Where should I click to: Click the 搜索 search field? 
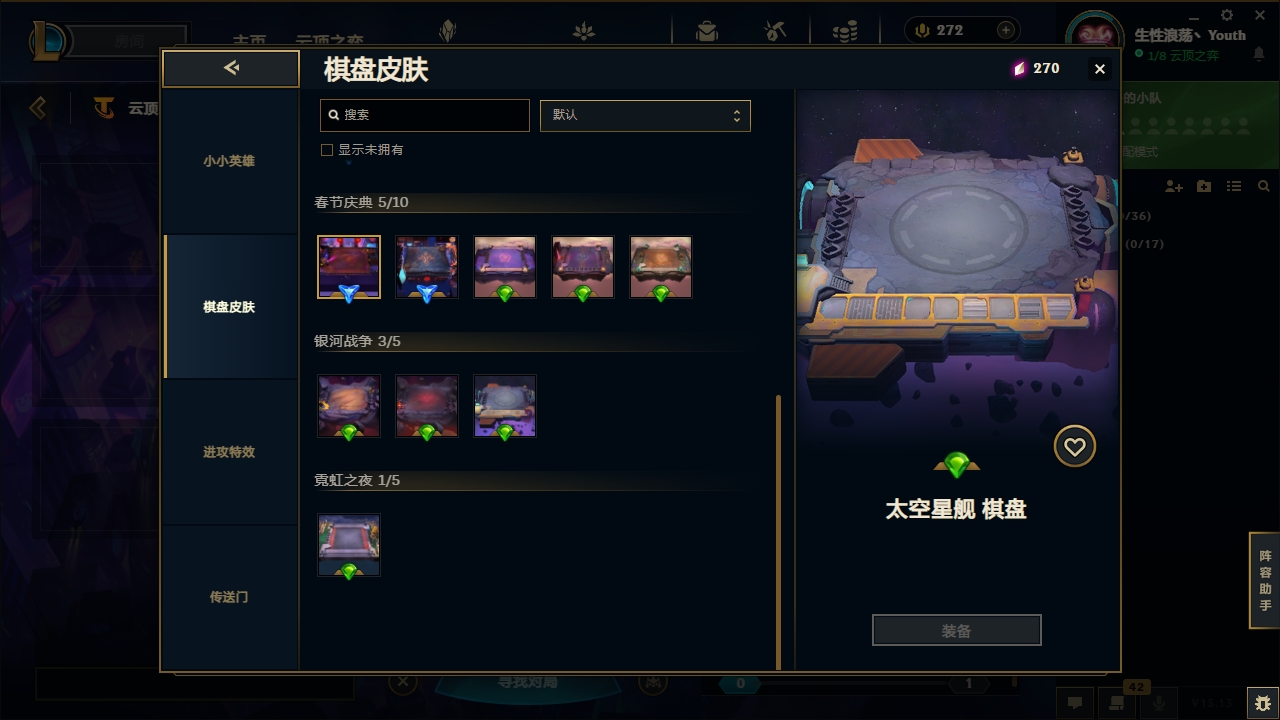click(x=425, y=115)
